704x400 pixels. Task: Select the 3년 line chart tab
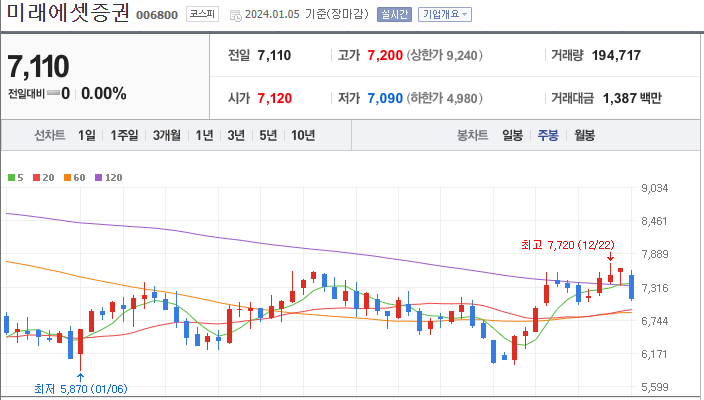pyautogui.click(x=236, y=135)
